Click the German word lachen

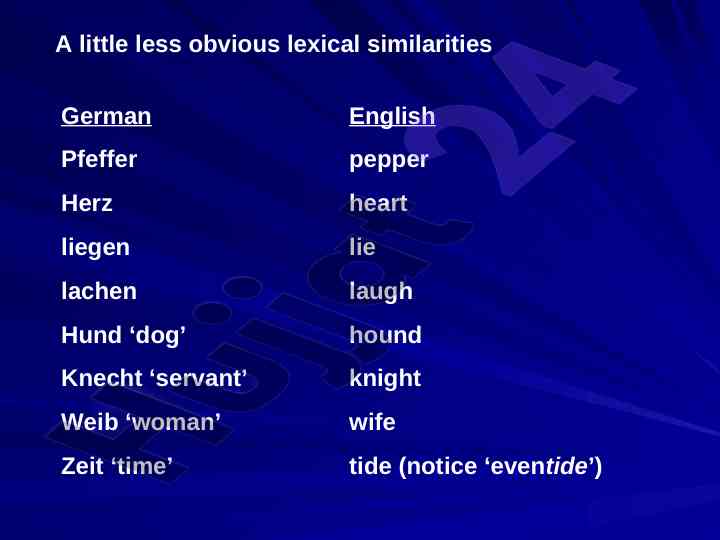click(x=99, y=291)
